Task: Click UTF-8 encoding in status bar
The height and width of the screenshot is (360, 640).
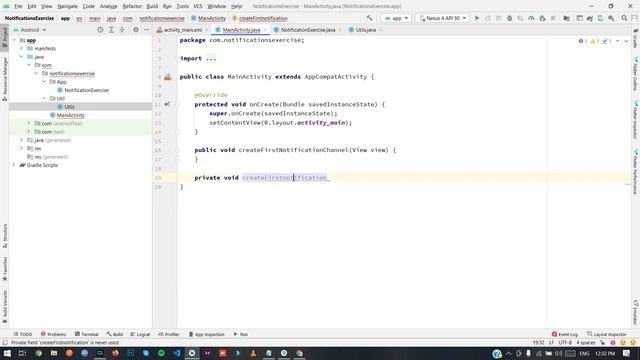Action: click(565, 342)
